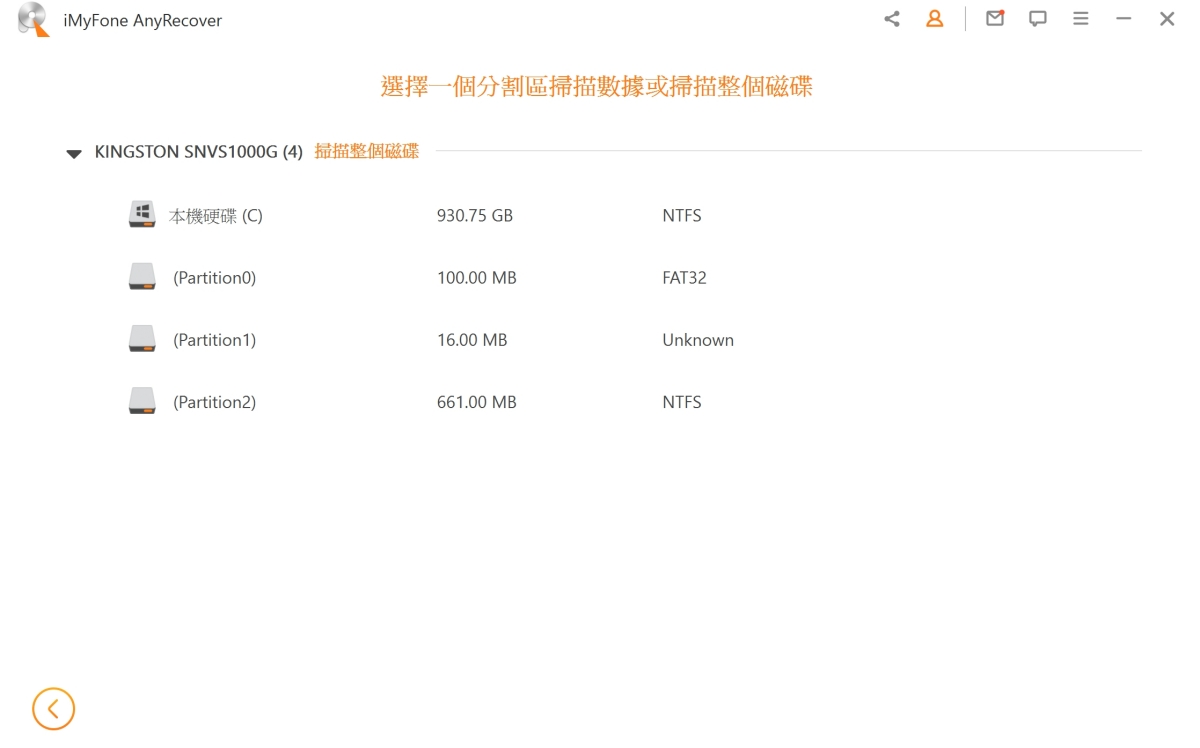
Task: Click the Partition2 drive icon
Action: [142, 402]
